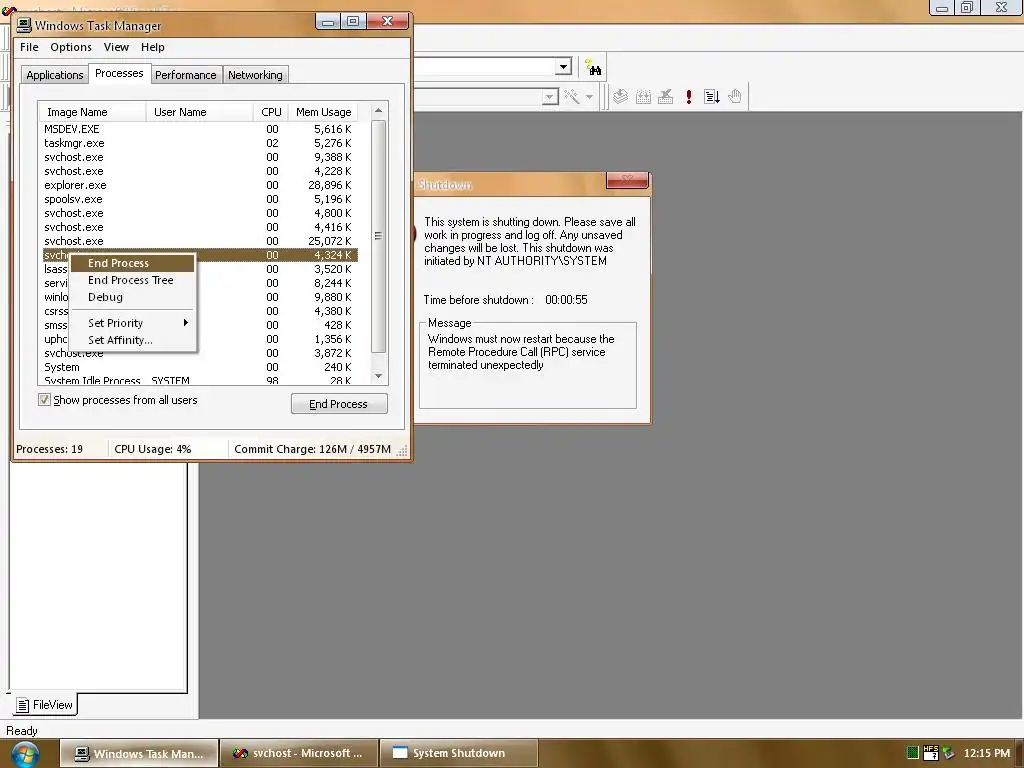
Task: Open the Options menu in Task Manager
Action: (71, 47)
